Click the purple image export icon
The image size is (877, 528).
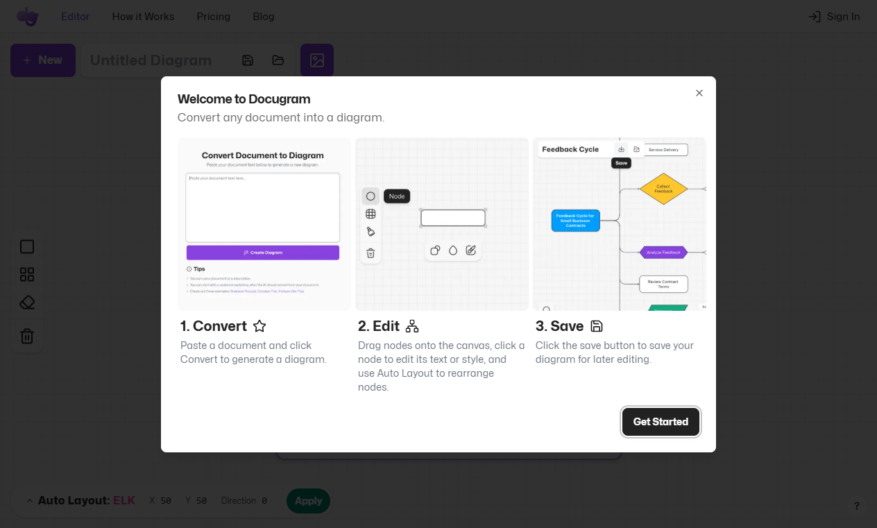pos(317,60)
